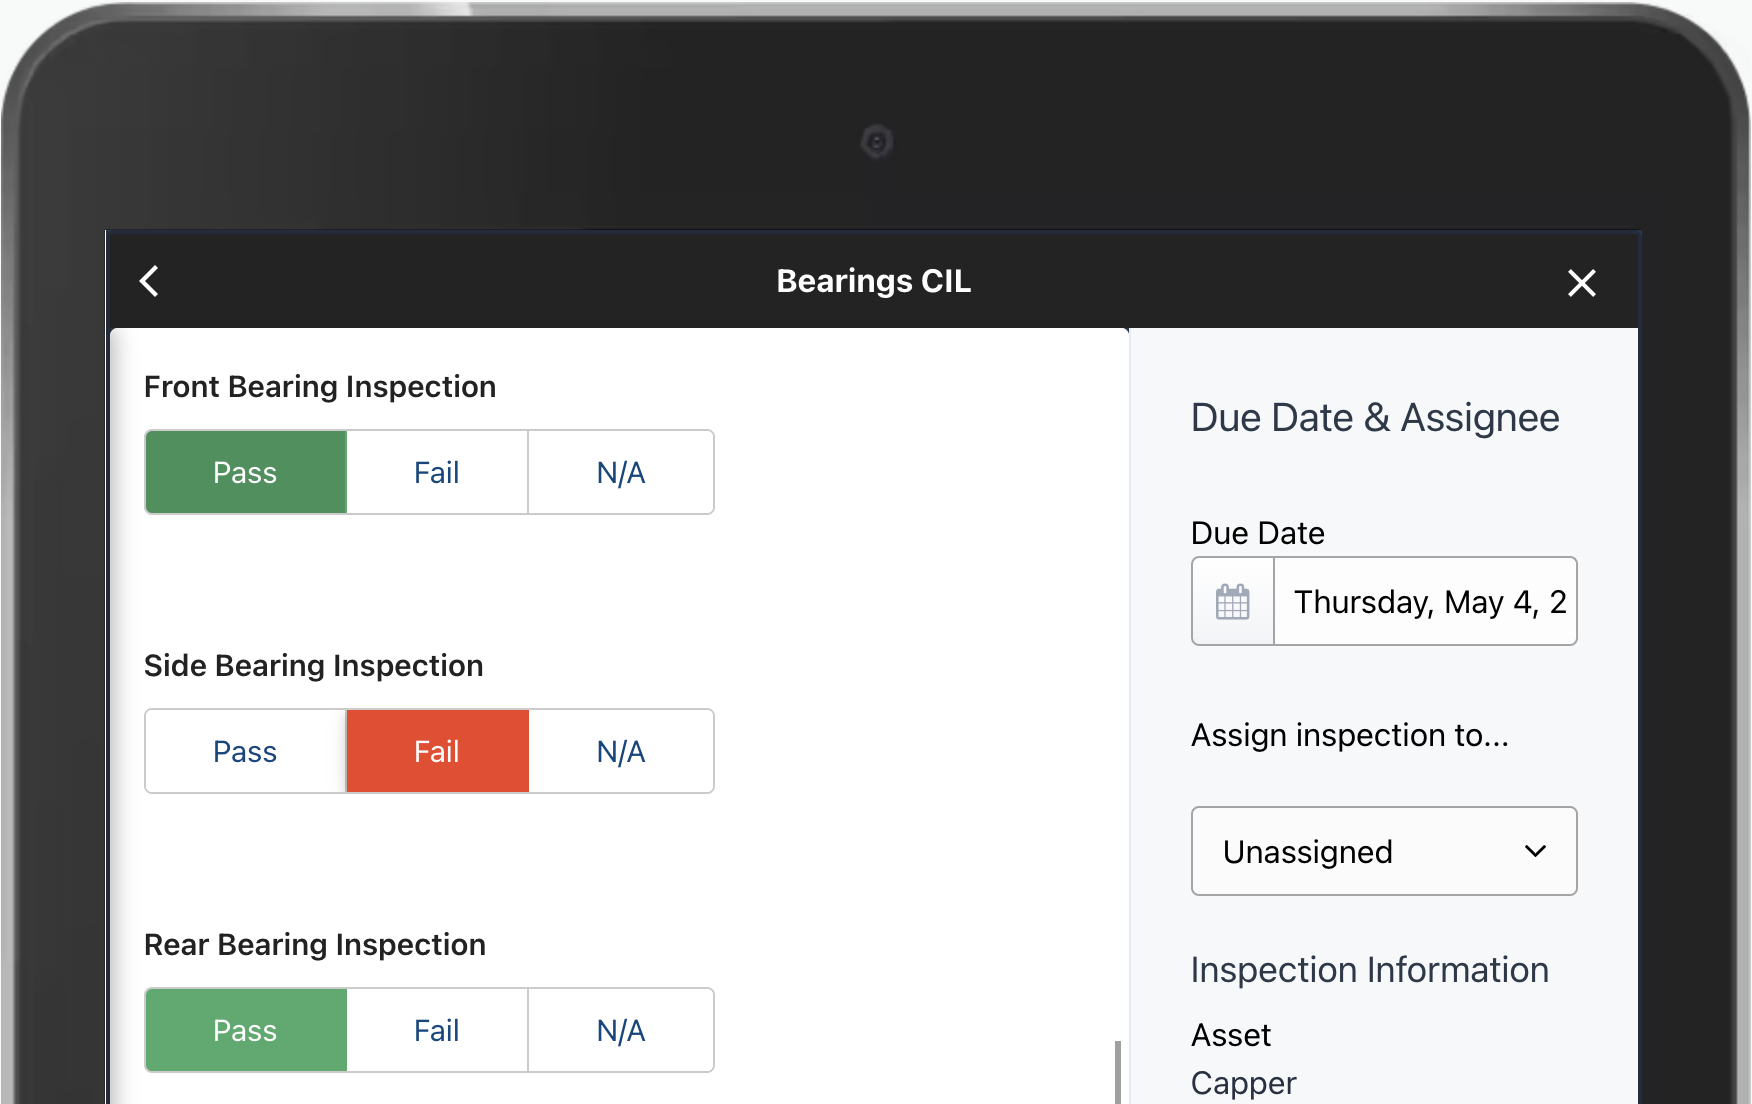Screen dimensions: 1752x1104
Task: Click the Inspection Information heading
Action: point(1369,970)
